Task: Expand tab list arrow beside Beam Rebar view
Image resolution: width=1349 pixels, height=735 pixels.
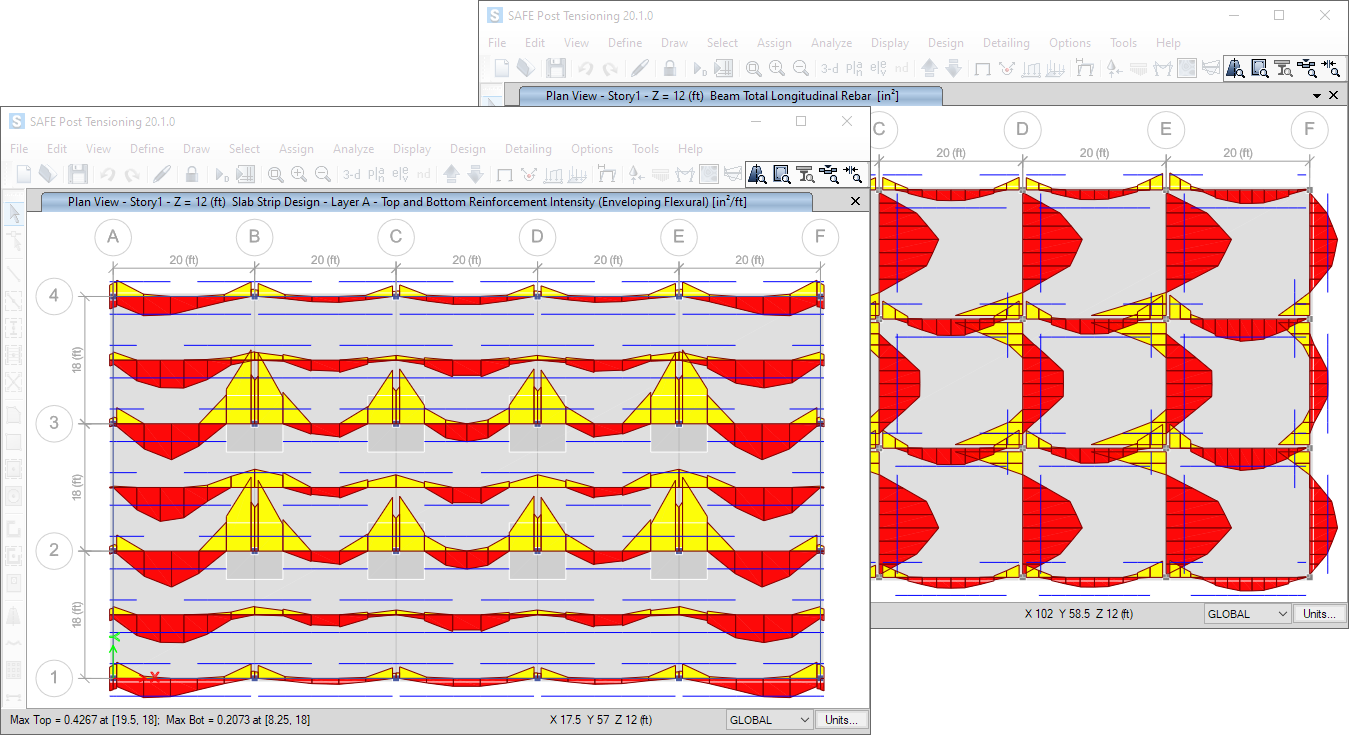Action: pos(1317,95)
